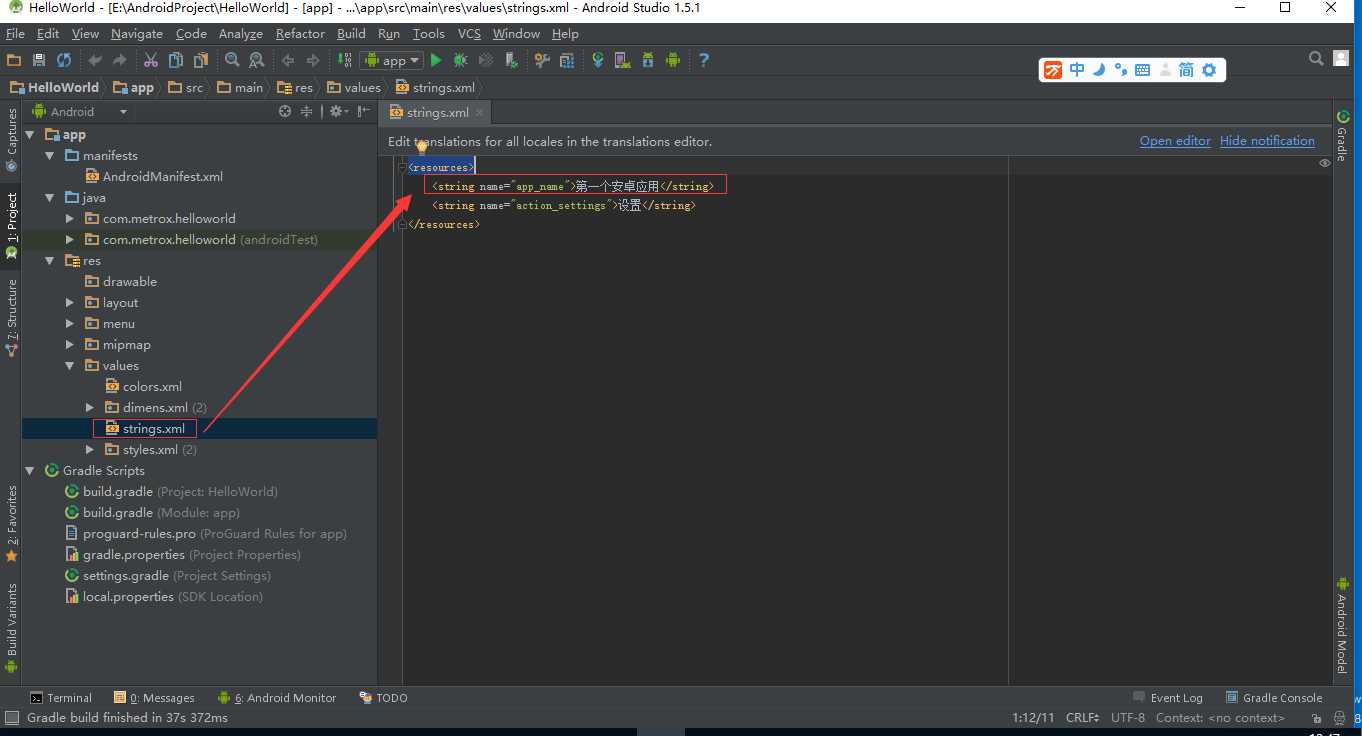Open the Refactor menu
This screenshot has width=1362, height=736.
click(300, 33)
